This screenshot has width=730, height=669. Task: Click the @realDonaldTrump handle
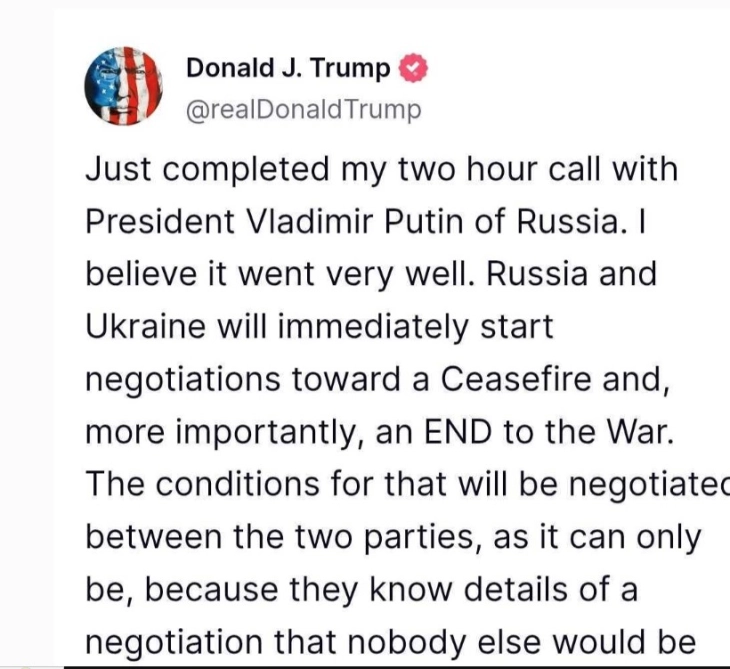(x=304, y=109)
